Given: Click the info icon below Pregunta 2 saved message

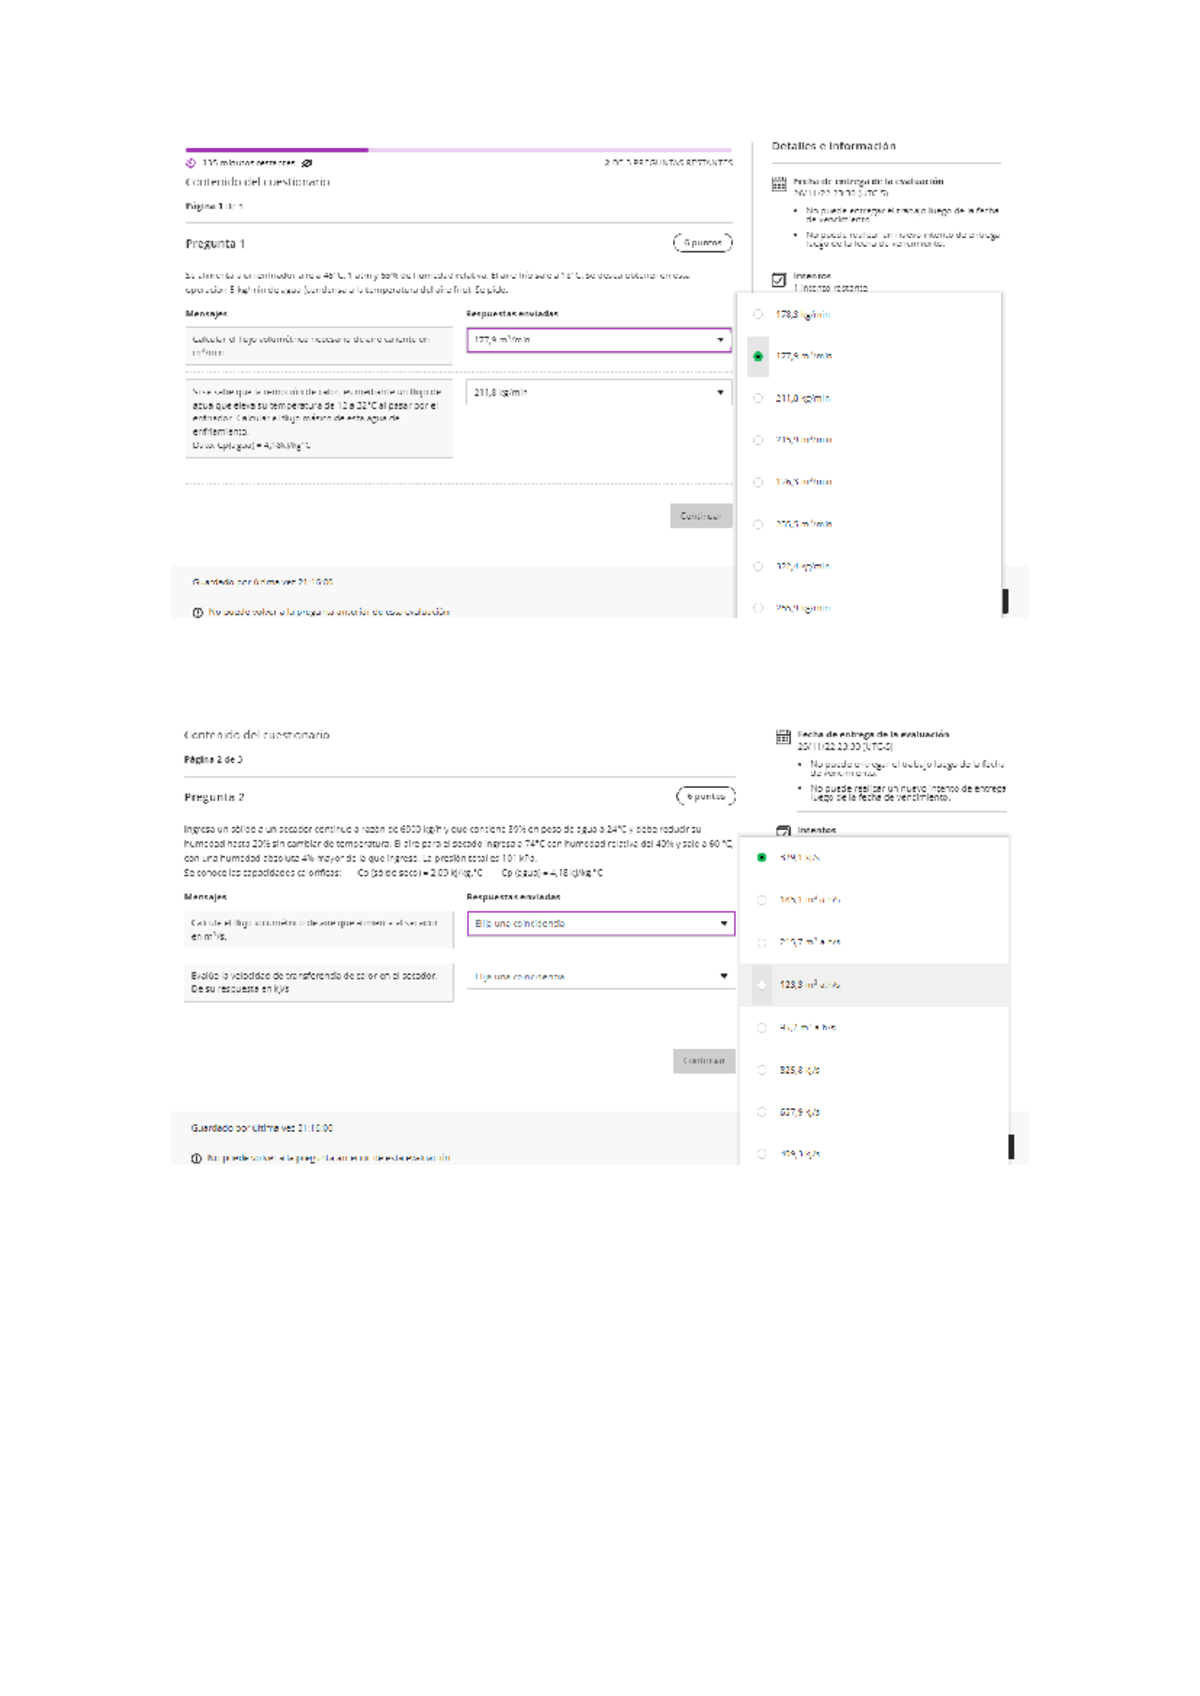Looking at the screenshot, I should (196, 1158).
